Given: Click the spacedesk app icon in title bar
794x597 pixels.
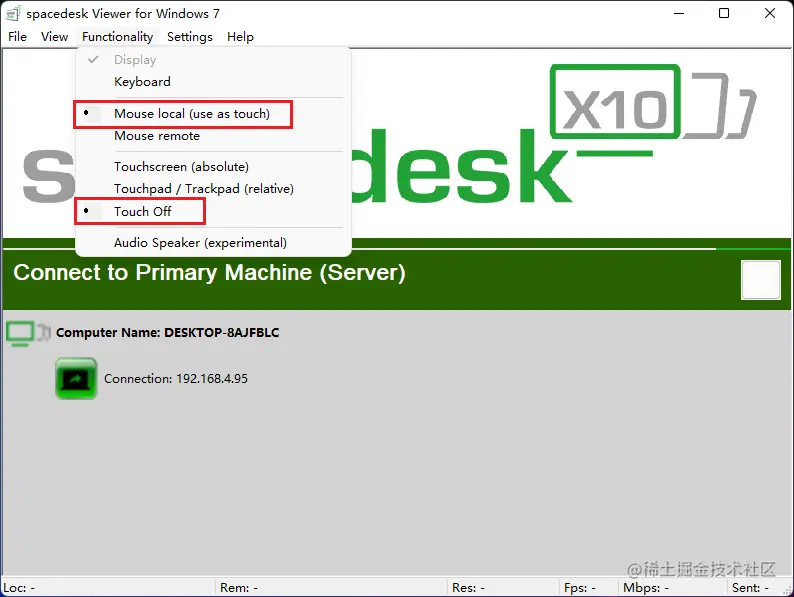Looking at the screenshot, I should [13, 13].
